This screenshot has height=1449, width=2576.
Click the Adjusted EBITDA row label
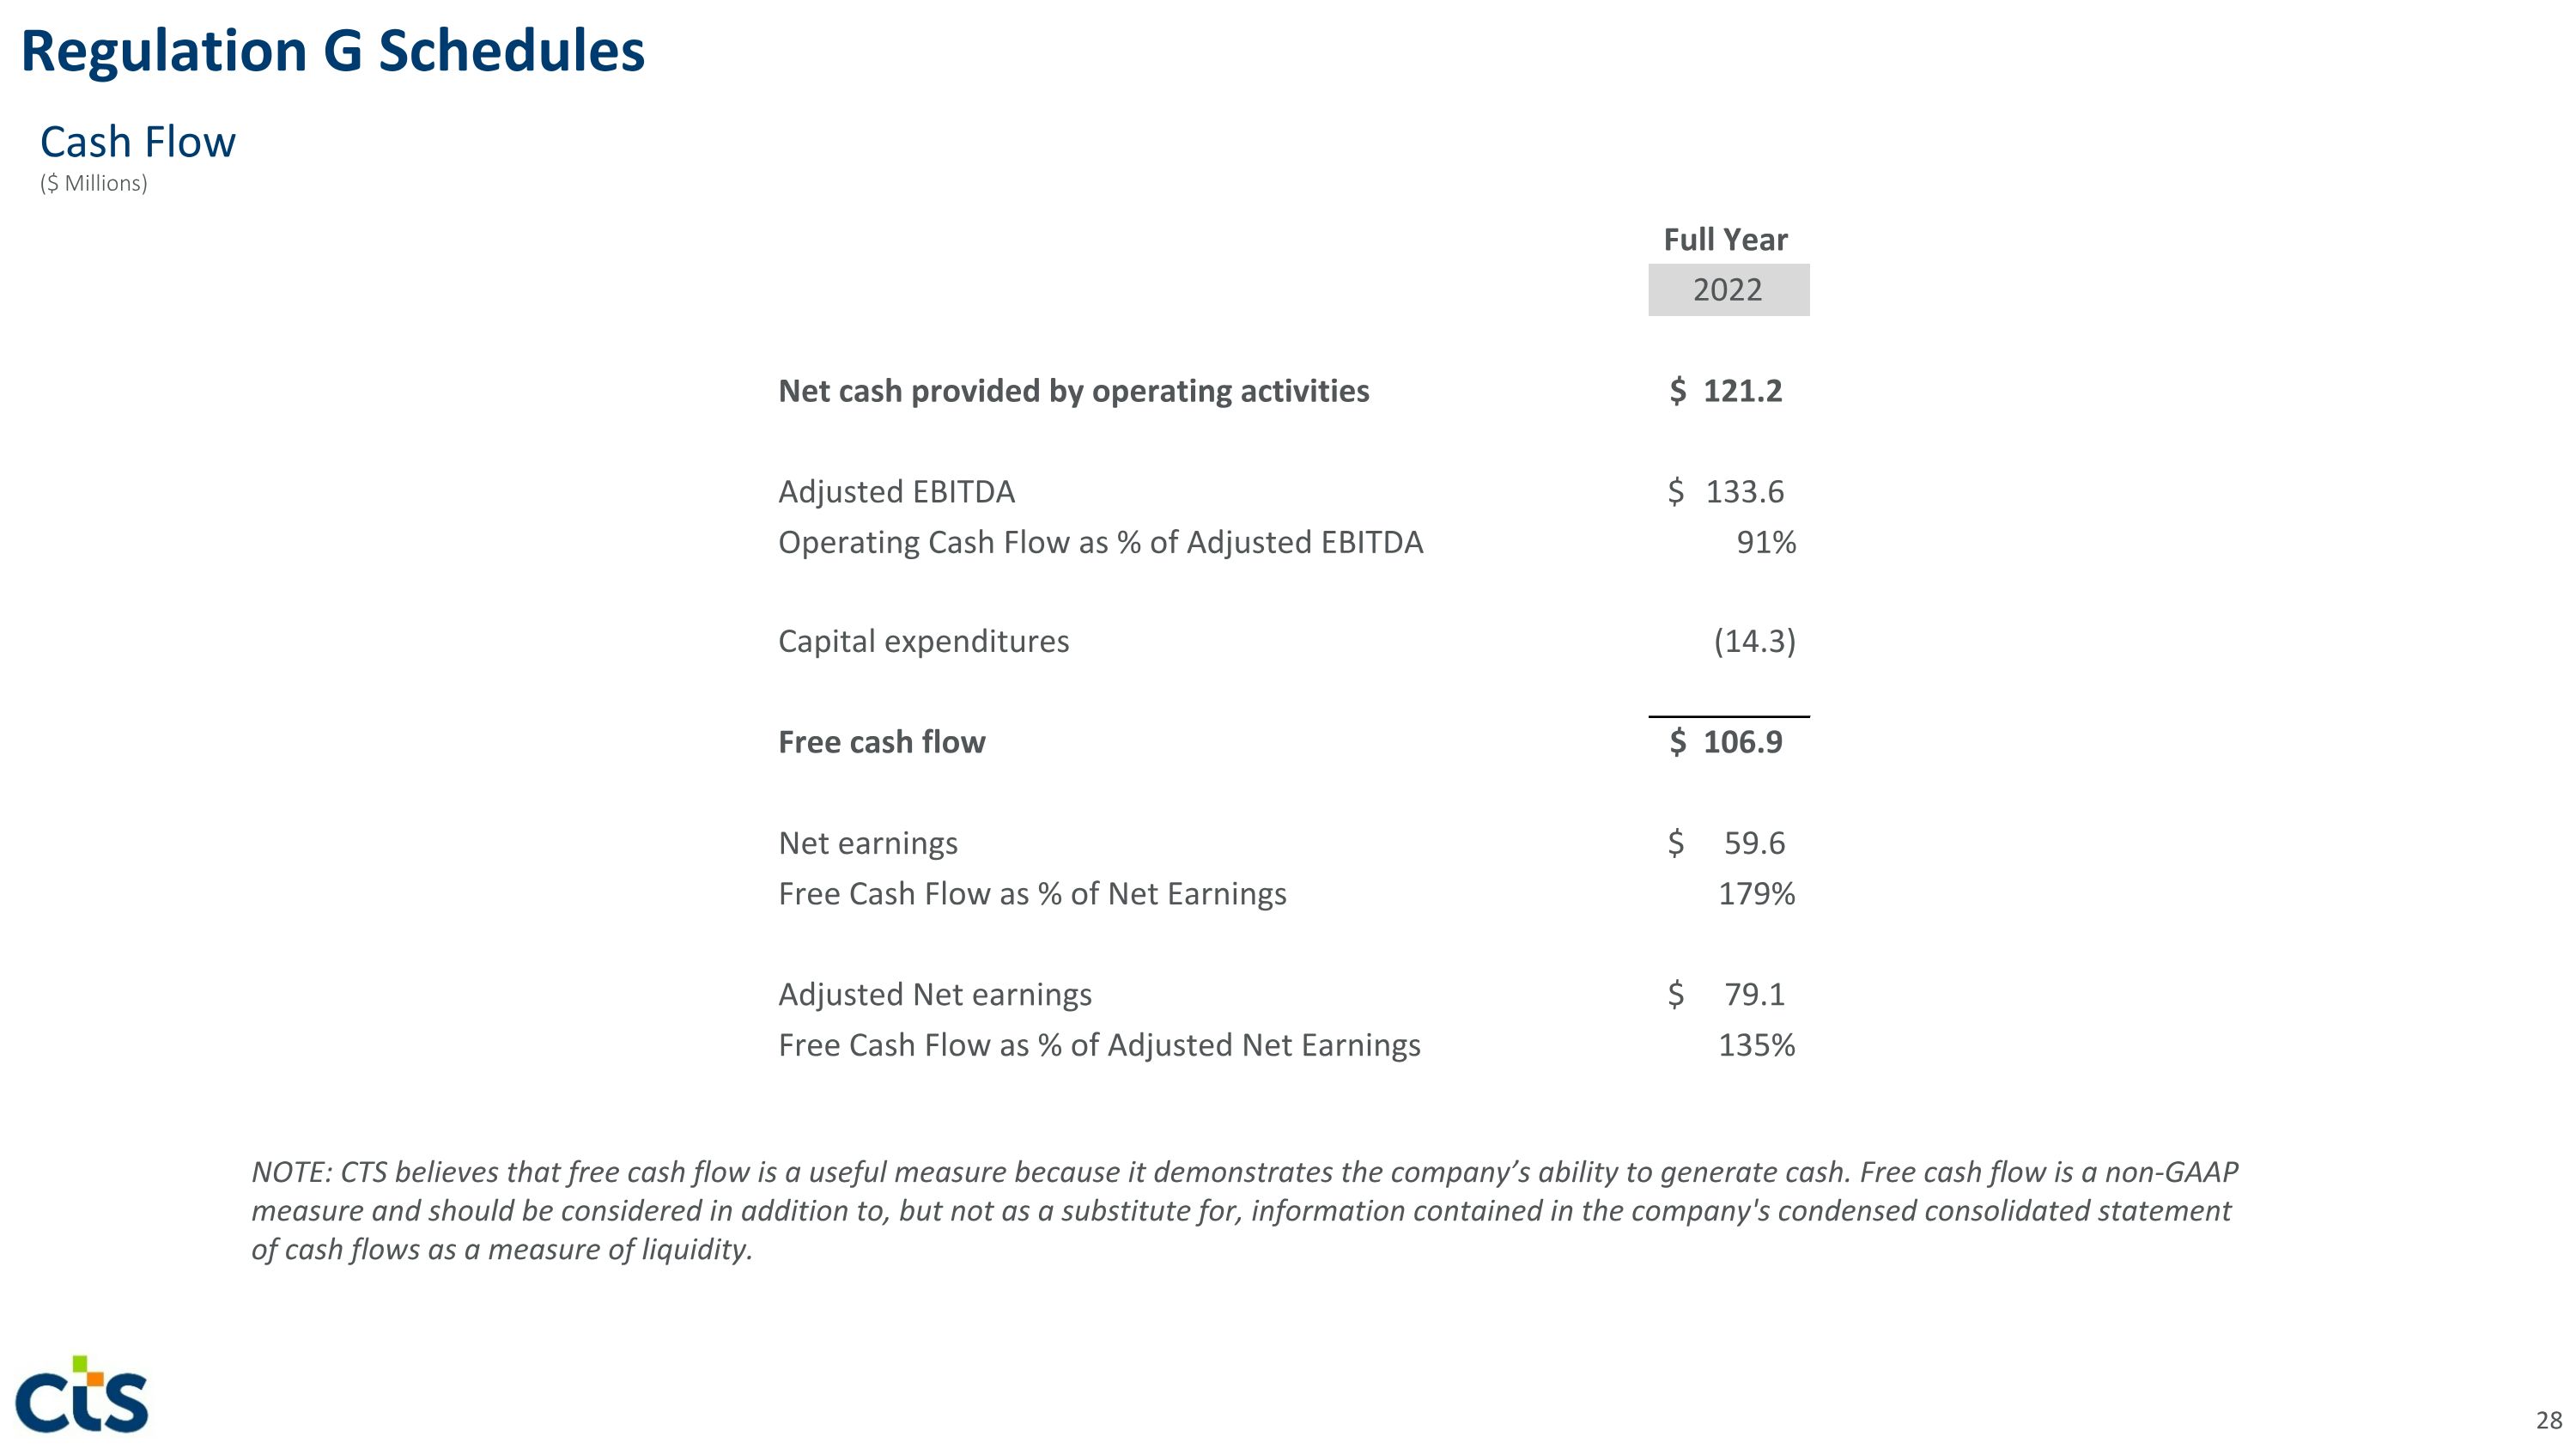point(896,492)
